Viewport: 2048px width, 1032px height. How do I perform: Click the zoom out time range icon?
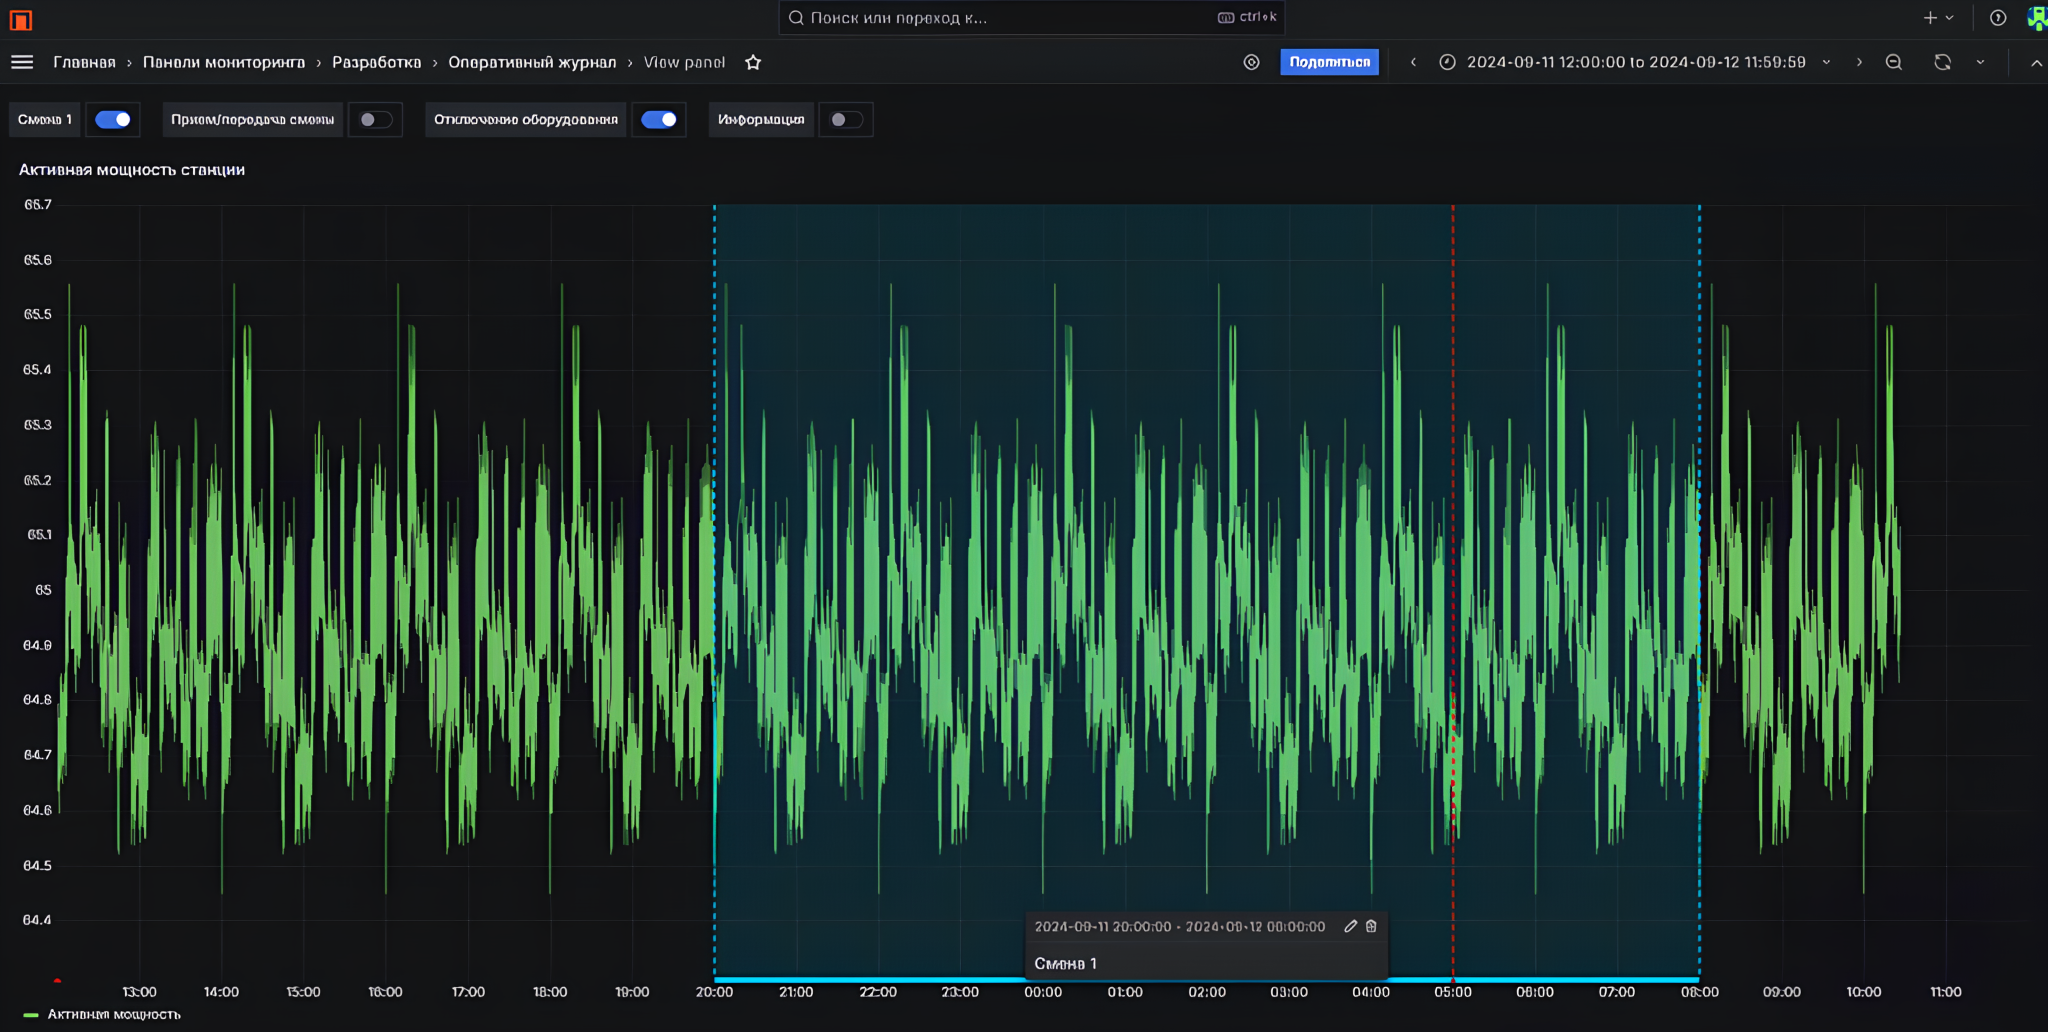(x=1893, y=62)
